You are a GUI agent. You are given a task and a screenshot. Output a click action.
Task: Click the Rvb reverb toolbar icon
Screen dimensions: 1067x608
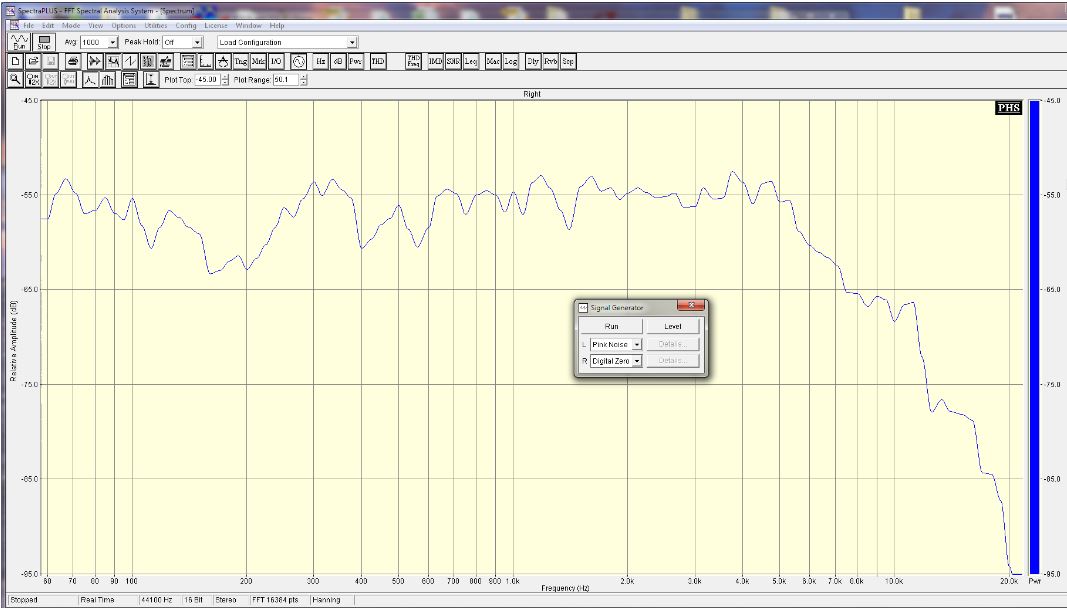550,61
